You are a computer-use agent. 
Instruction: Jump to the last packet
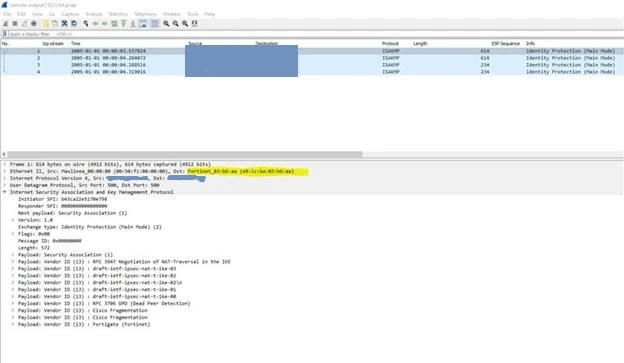coord(133,24)
